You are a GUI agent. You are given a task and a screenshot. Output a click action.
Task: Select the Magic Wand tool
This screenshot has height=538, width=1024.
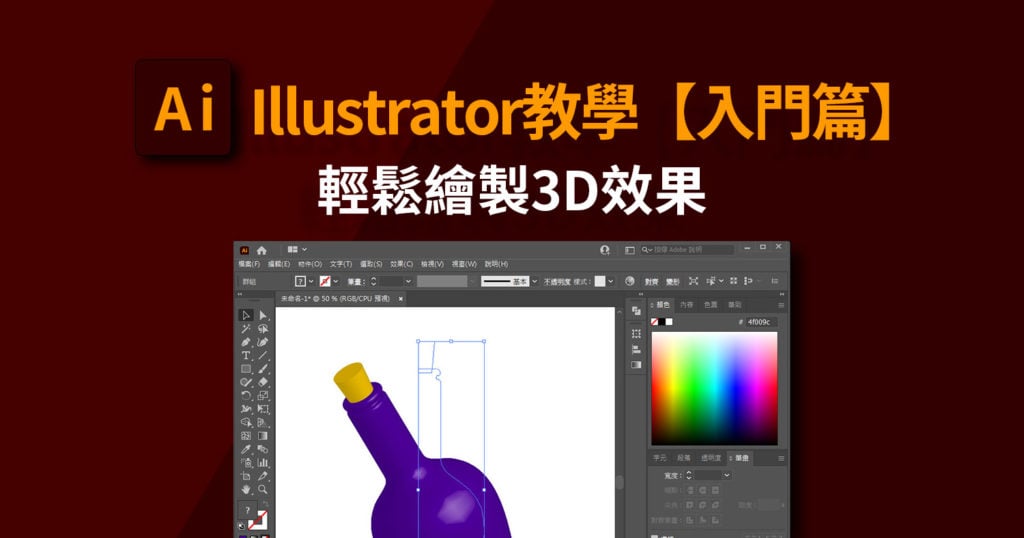(x=246, y=329)
